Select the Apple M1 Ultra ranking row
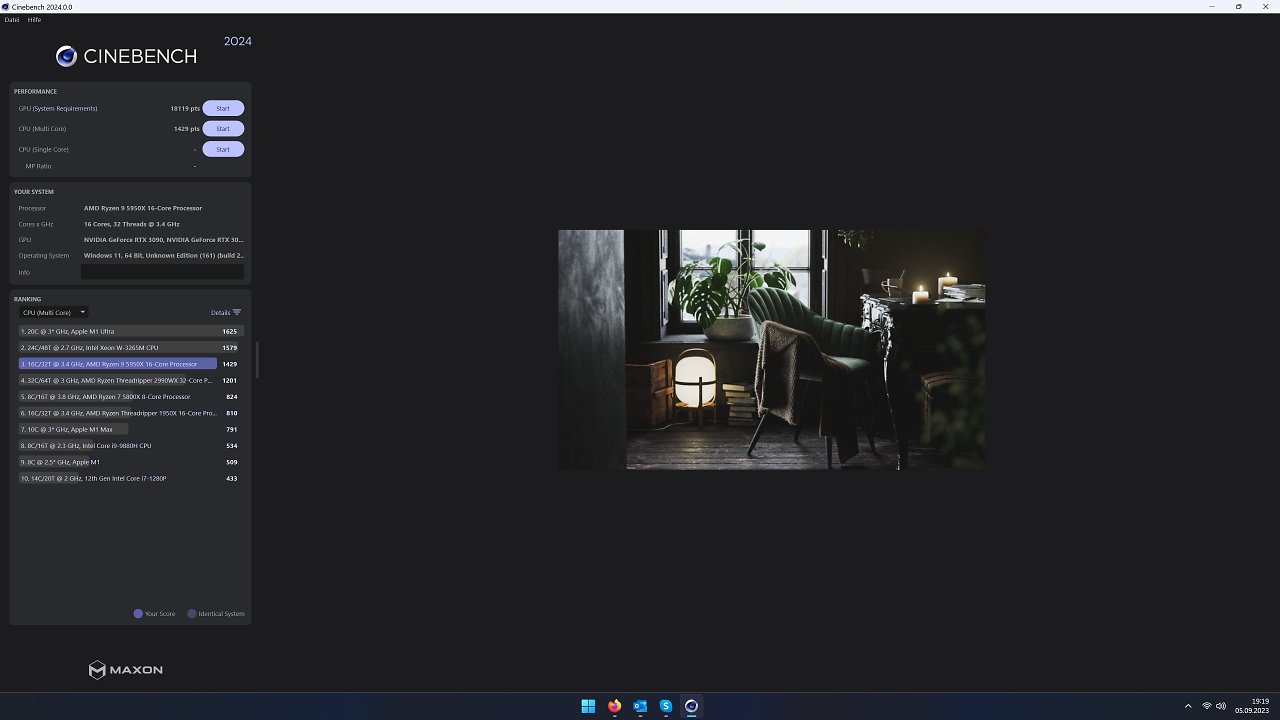The width and height of the screenshot is (1280, 720). (x=131, y=331)
